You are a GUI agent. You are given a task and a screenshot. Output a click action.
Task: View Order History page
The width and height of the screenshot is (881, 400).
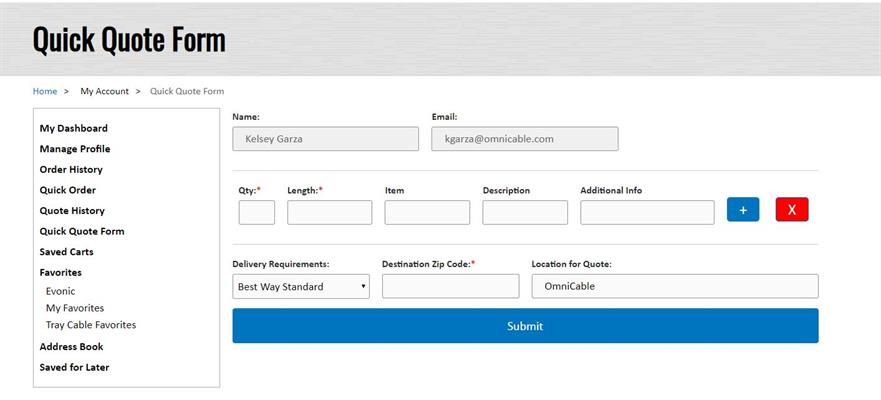coord(71,170)
